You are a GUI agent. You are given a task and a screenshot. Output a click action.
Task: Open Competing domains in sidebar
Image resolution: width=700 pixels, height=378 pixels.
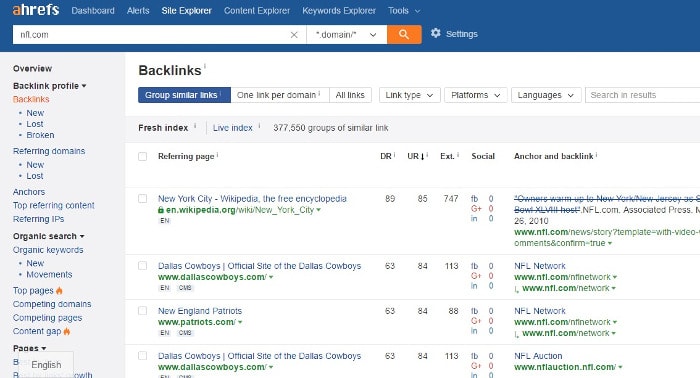click(x=52, y=304)
